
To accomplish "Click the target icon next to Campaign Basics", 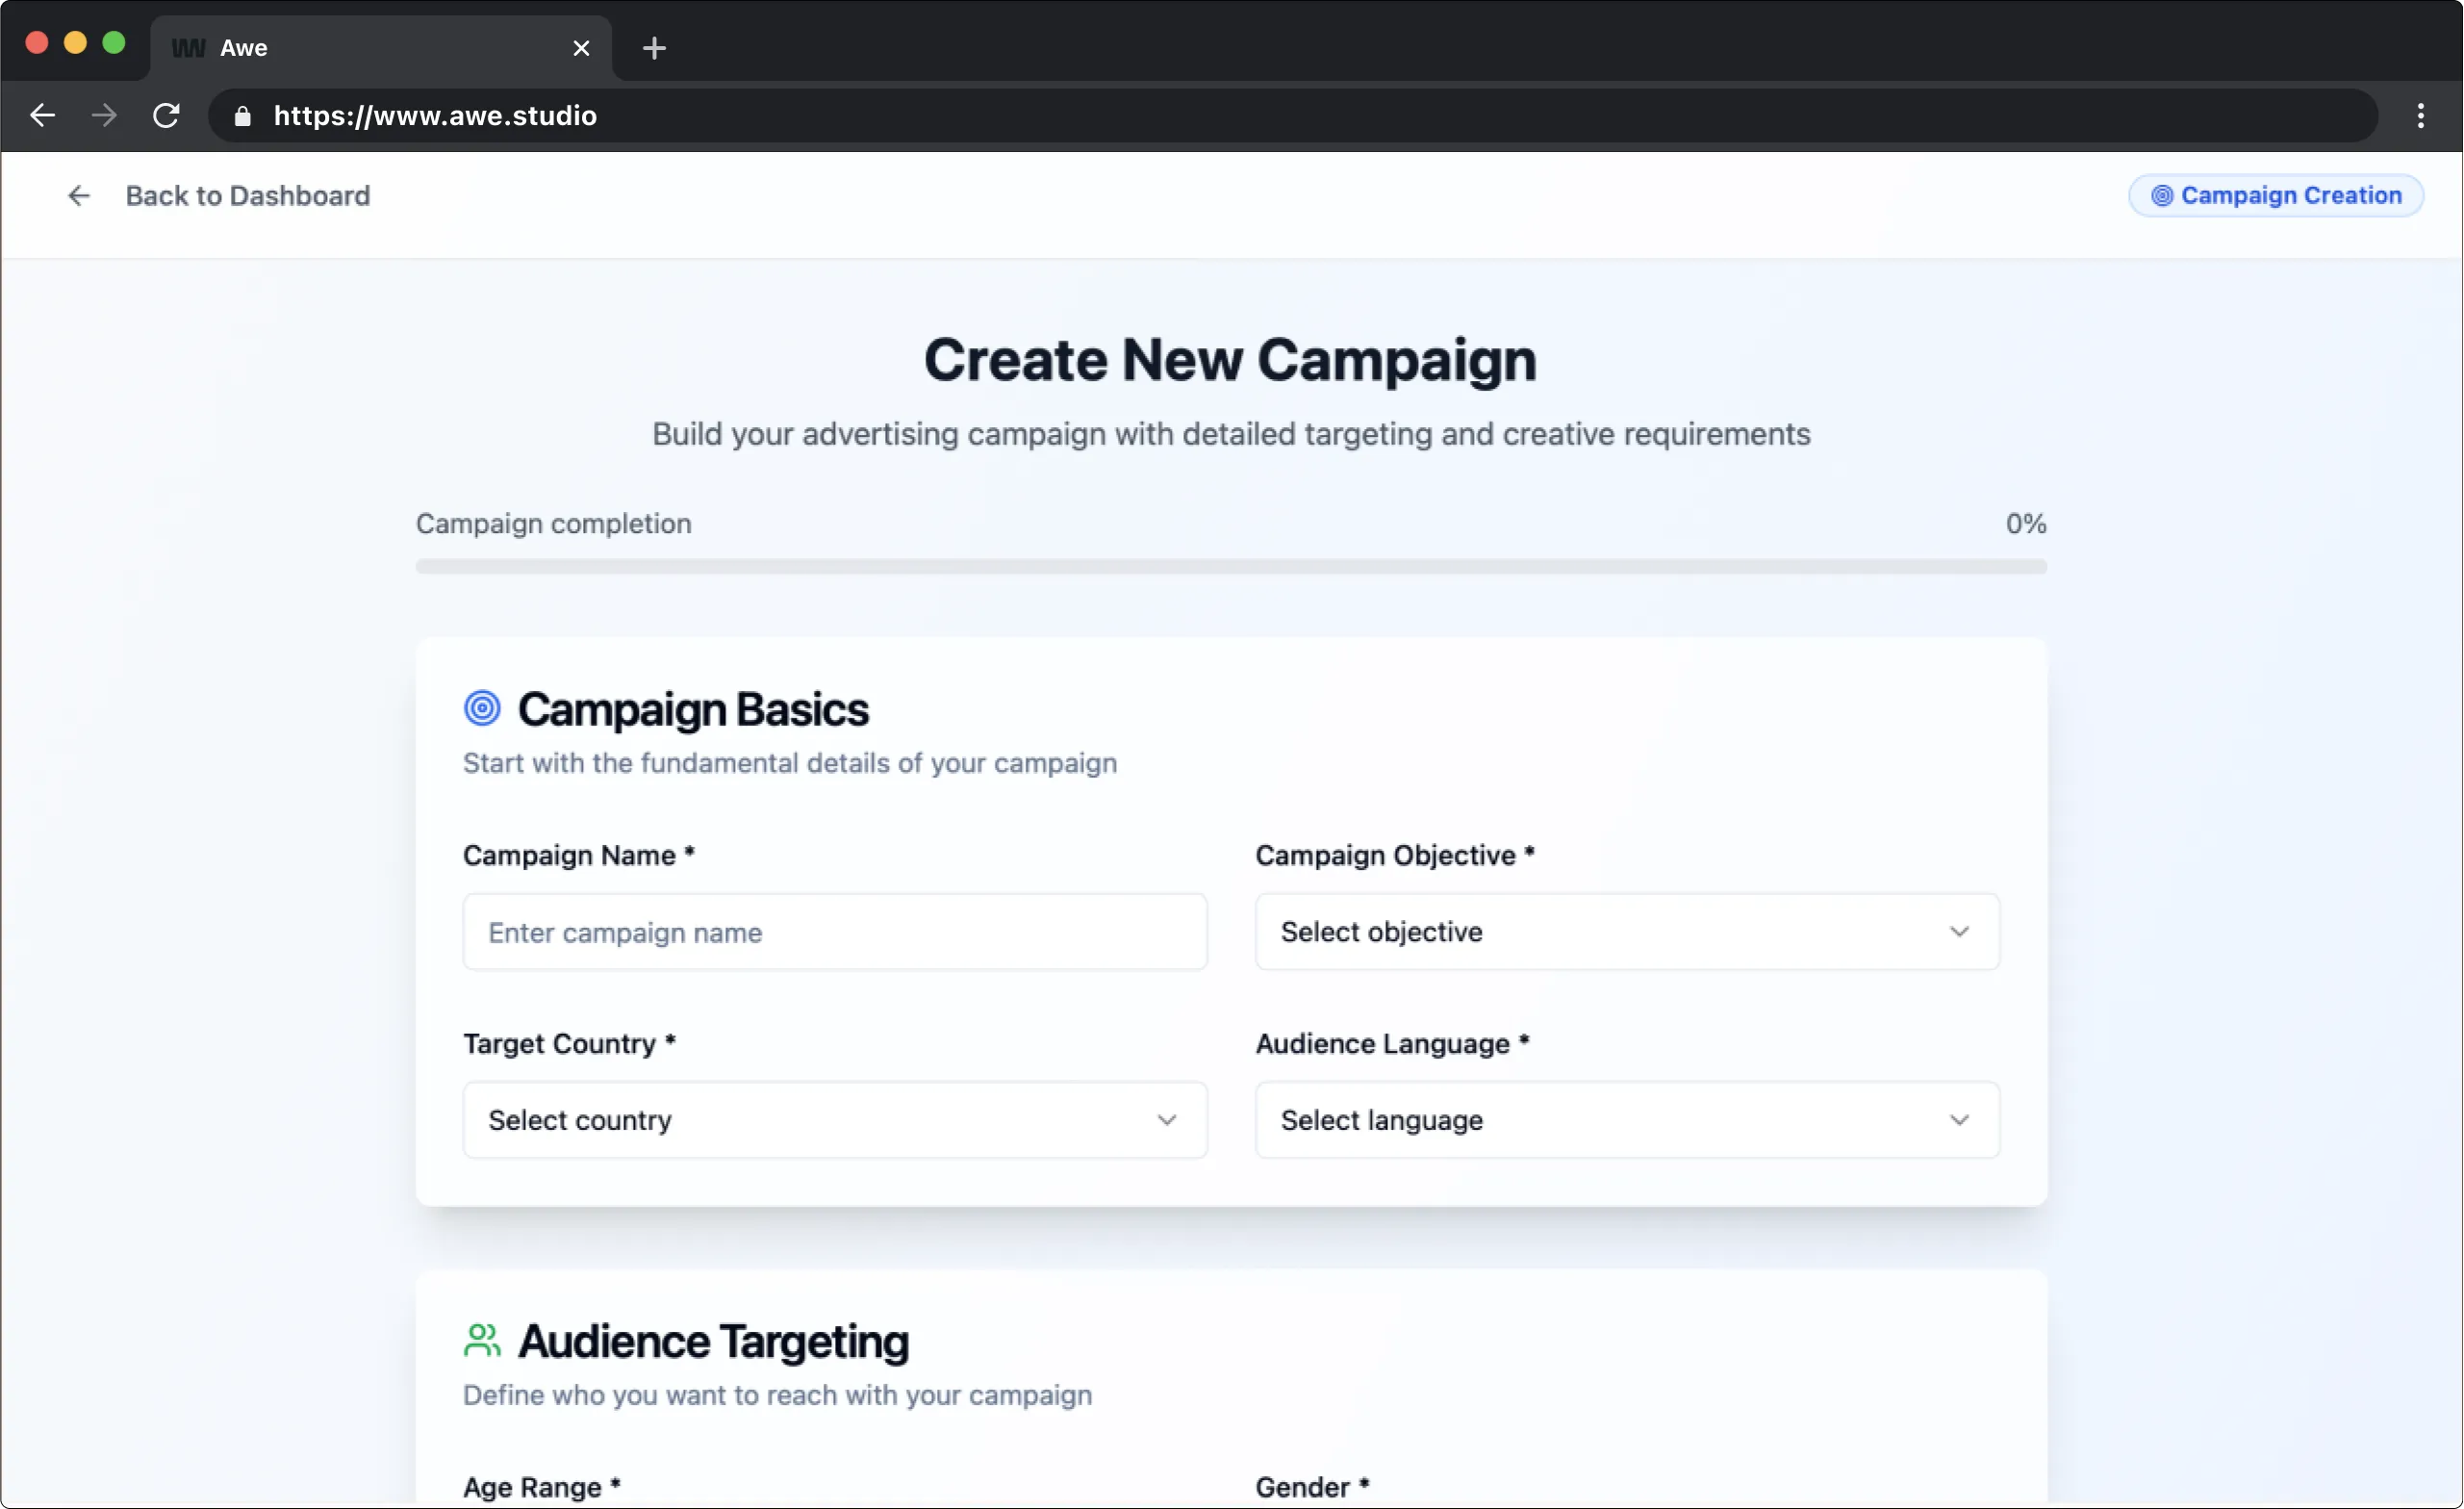I will pyautogui.click(x=482, y=708).
